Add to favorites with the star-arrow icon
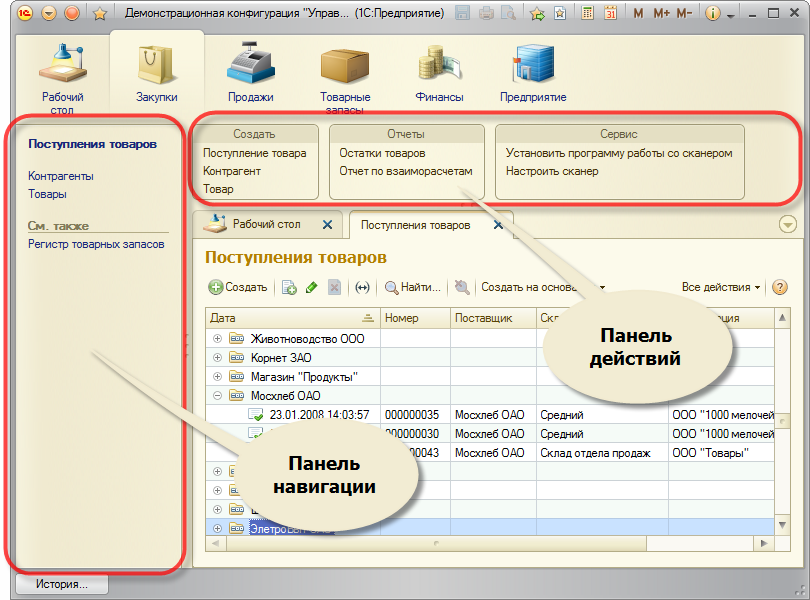The height and width of the screenshot is (600, 810). point(538,13)
